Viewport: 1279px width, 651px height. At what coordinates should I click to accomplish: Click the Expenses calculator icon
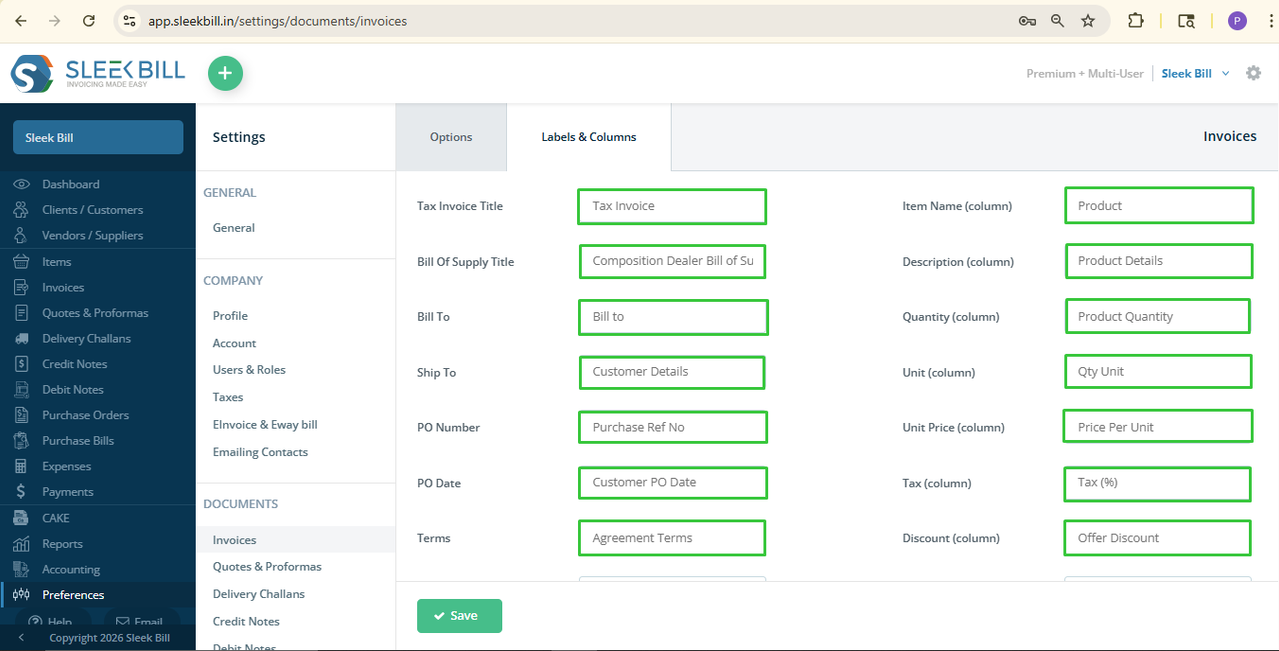(21, 466)
